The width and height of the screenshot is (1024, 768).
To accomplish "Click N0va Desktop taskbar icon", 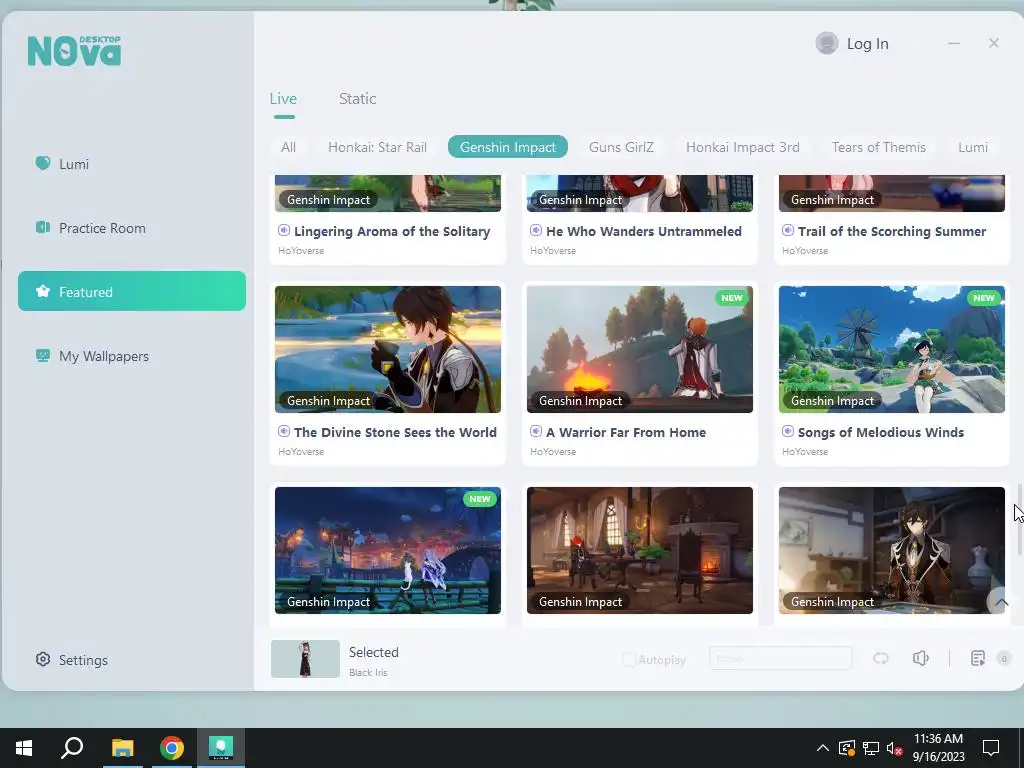I will point(221,748).
